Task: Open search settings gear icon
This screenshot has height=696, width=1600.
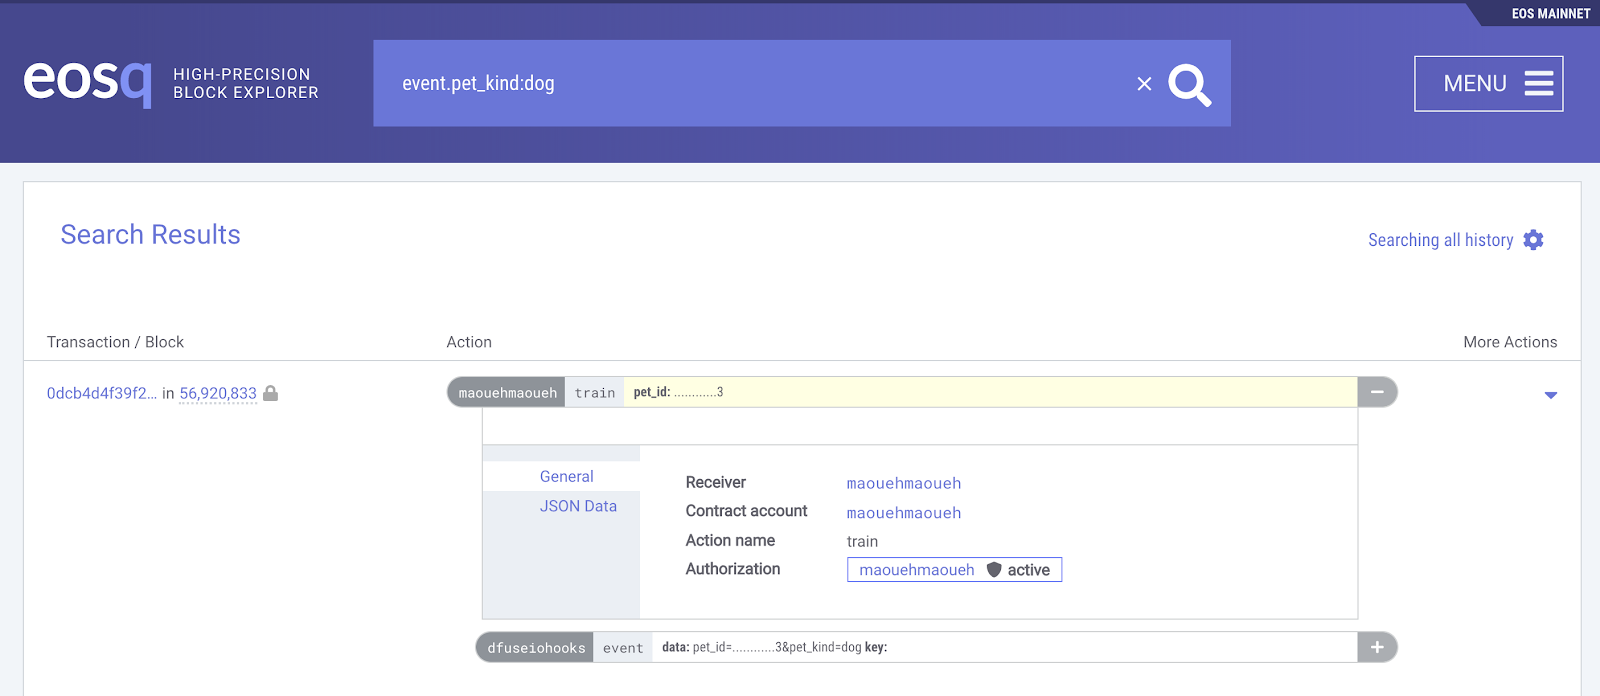Action: point(1534,240)
